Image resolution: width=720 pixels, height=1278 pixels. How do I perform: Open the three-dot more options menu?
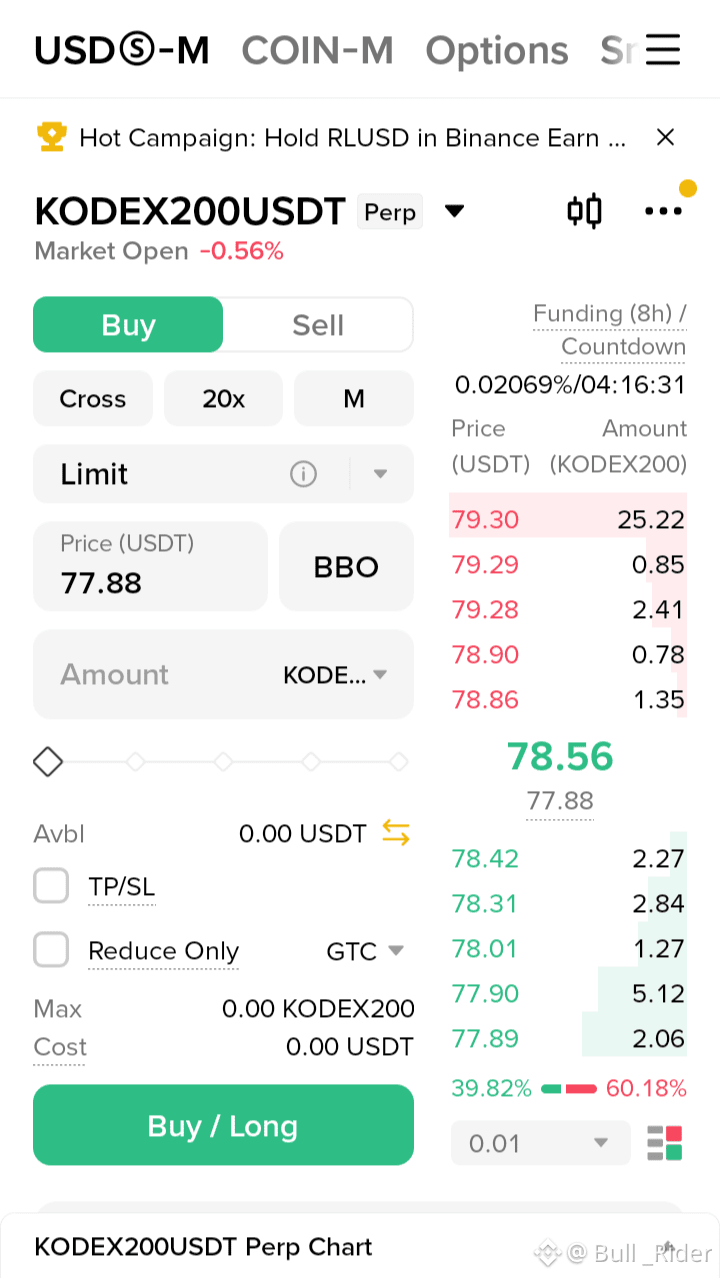663,211
